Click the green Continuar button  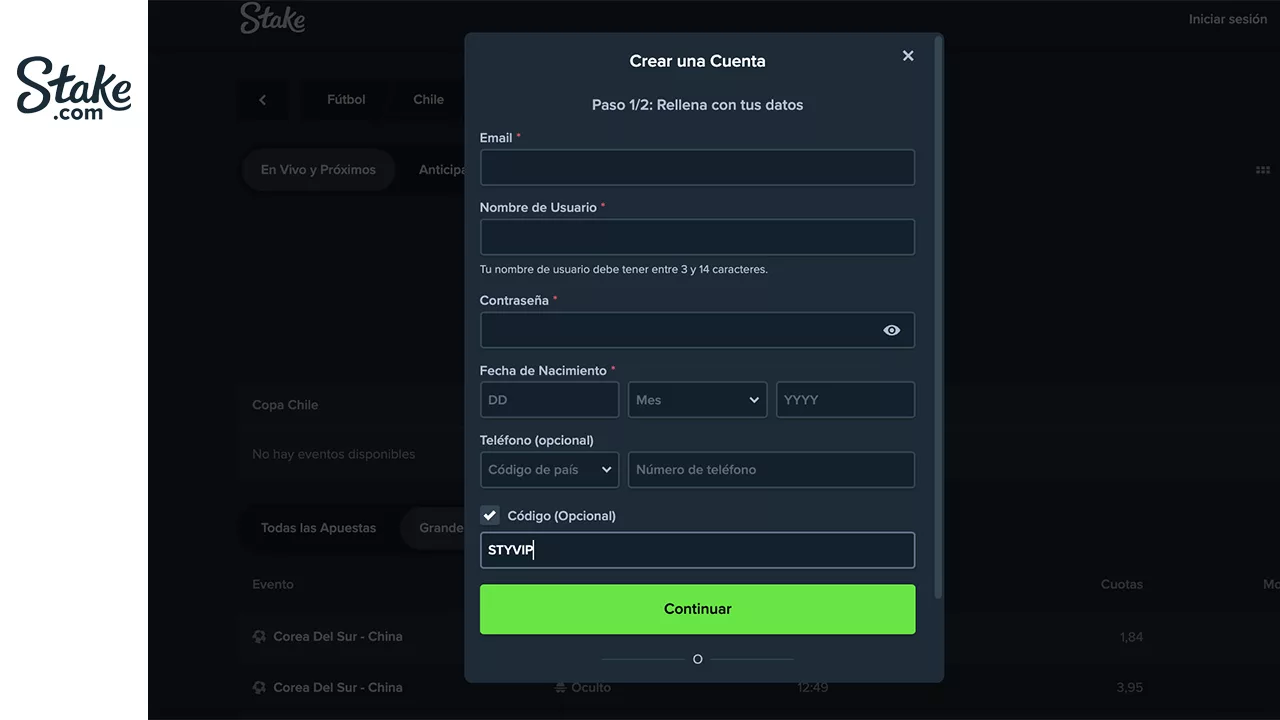coord(697,609)
